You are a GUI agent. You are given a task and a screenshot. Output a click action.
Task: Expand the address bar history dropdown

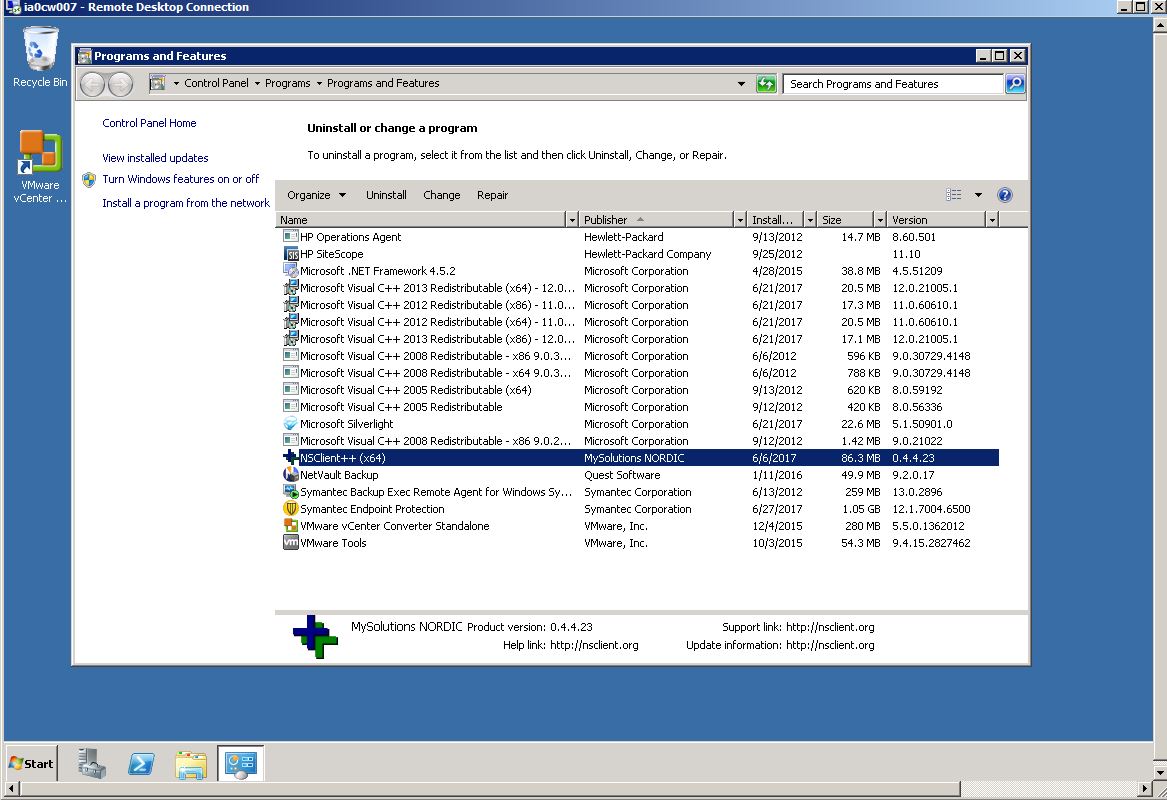(x=741, y=84)
